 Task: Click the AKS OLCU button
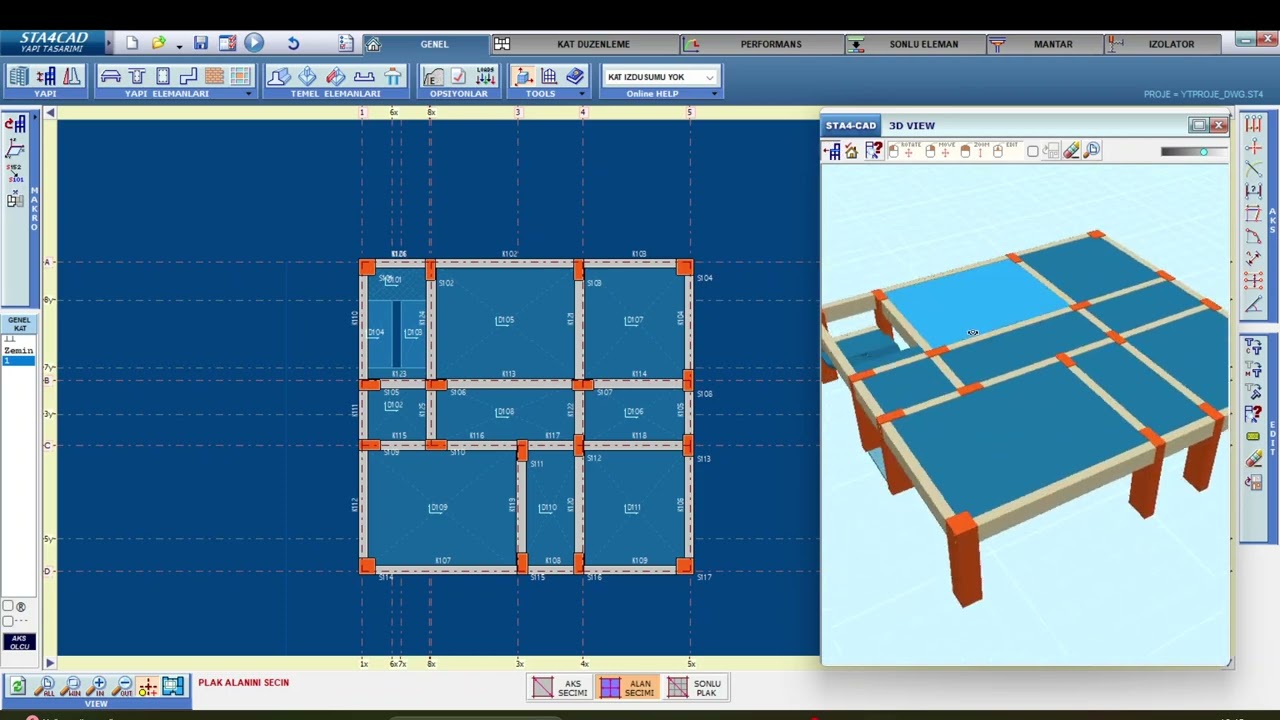(19, 642)
